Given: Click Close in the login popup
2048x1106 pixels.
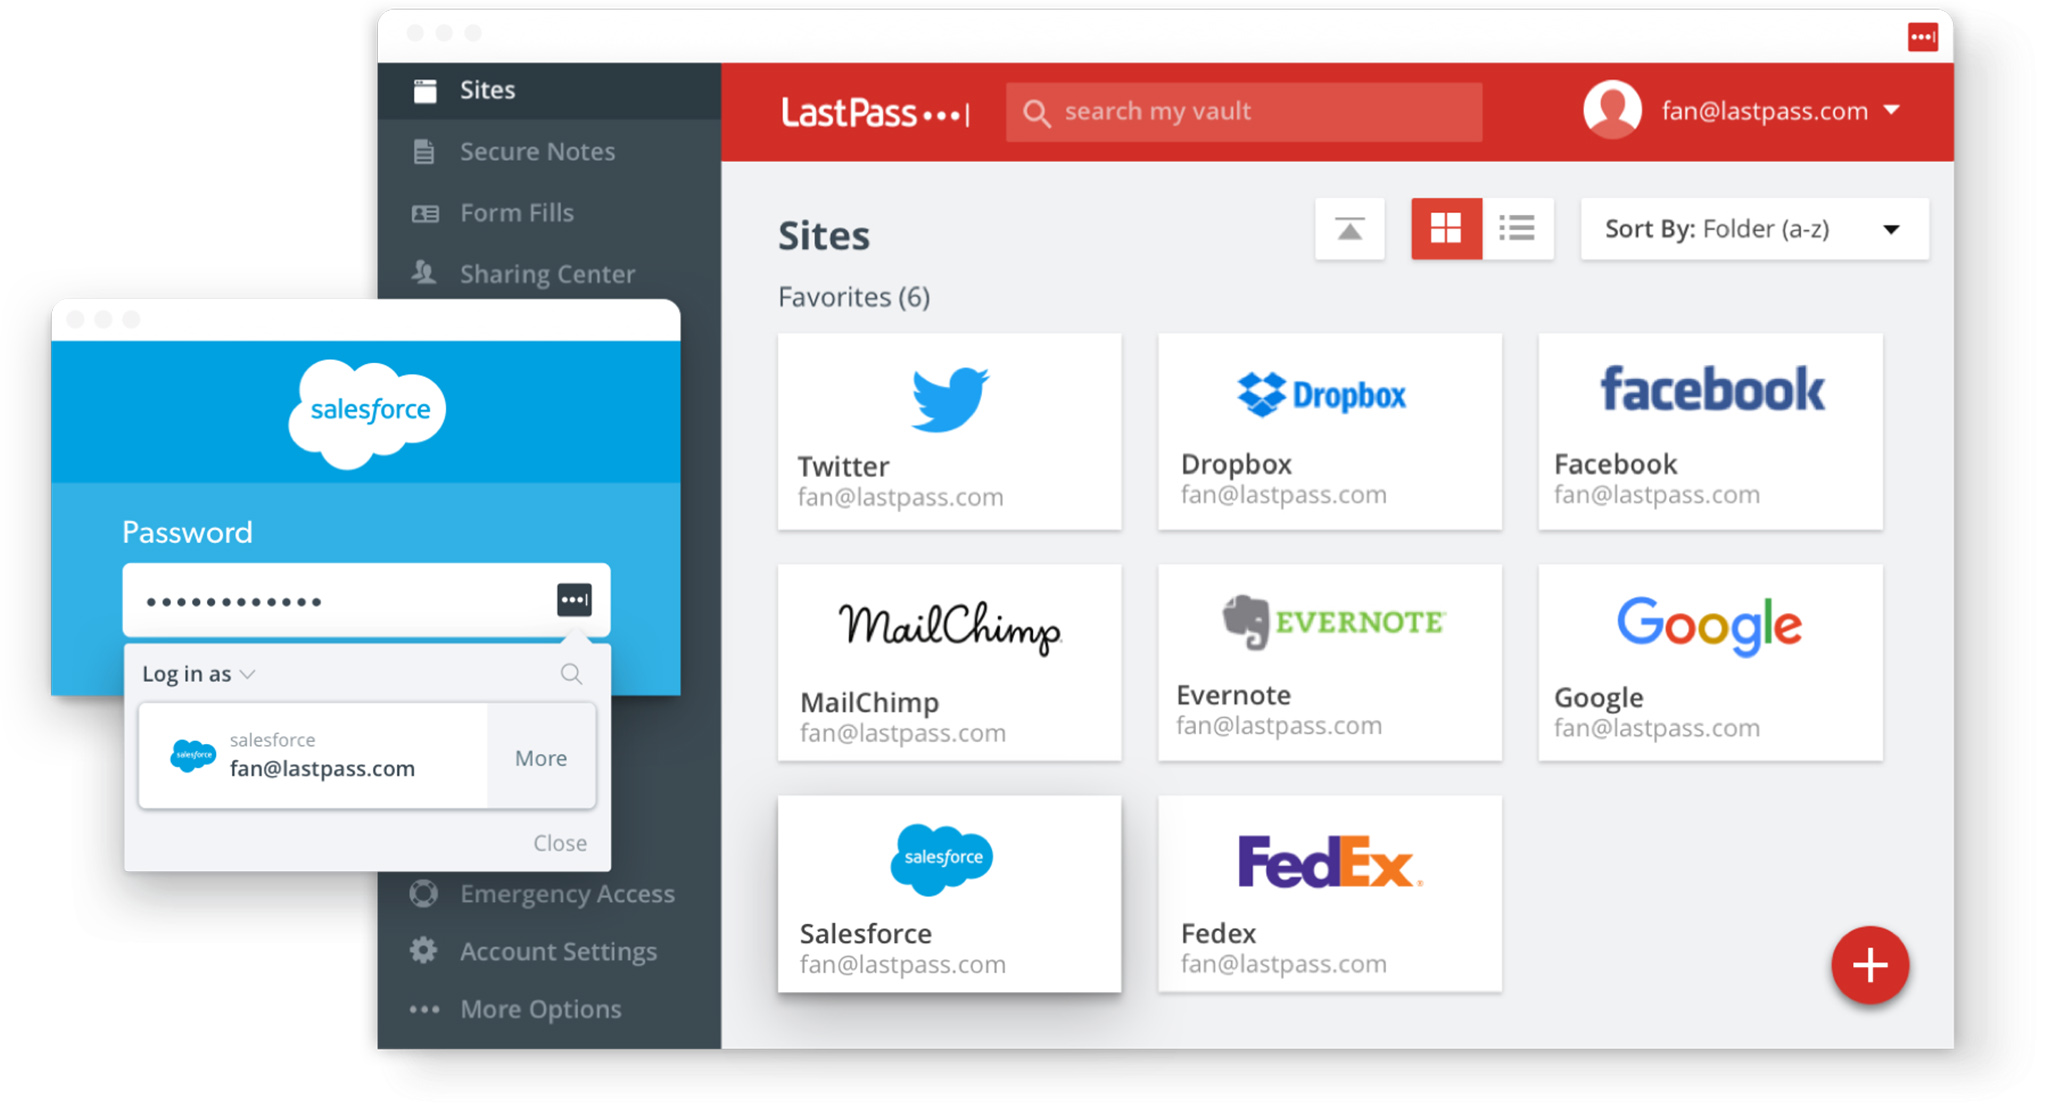Looking at the screenshot, I should 560,843.
